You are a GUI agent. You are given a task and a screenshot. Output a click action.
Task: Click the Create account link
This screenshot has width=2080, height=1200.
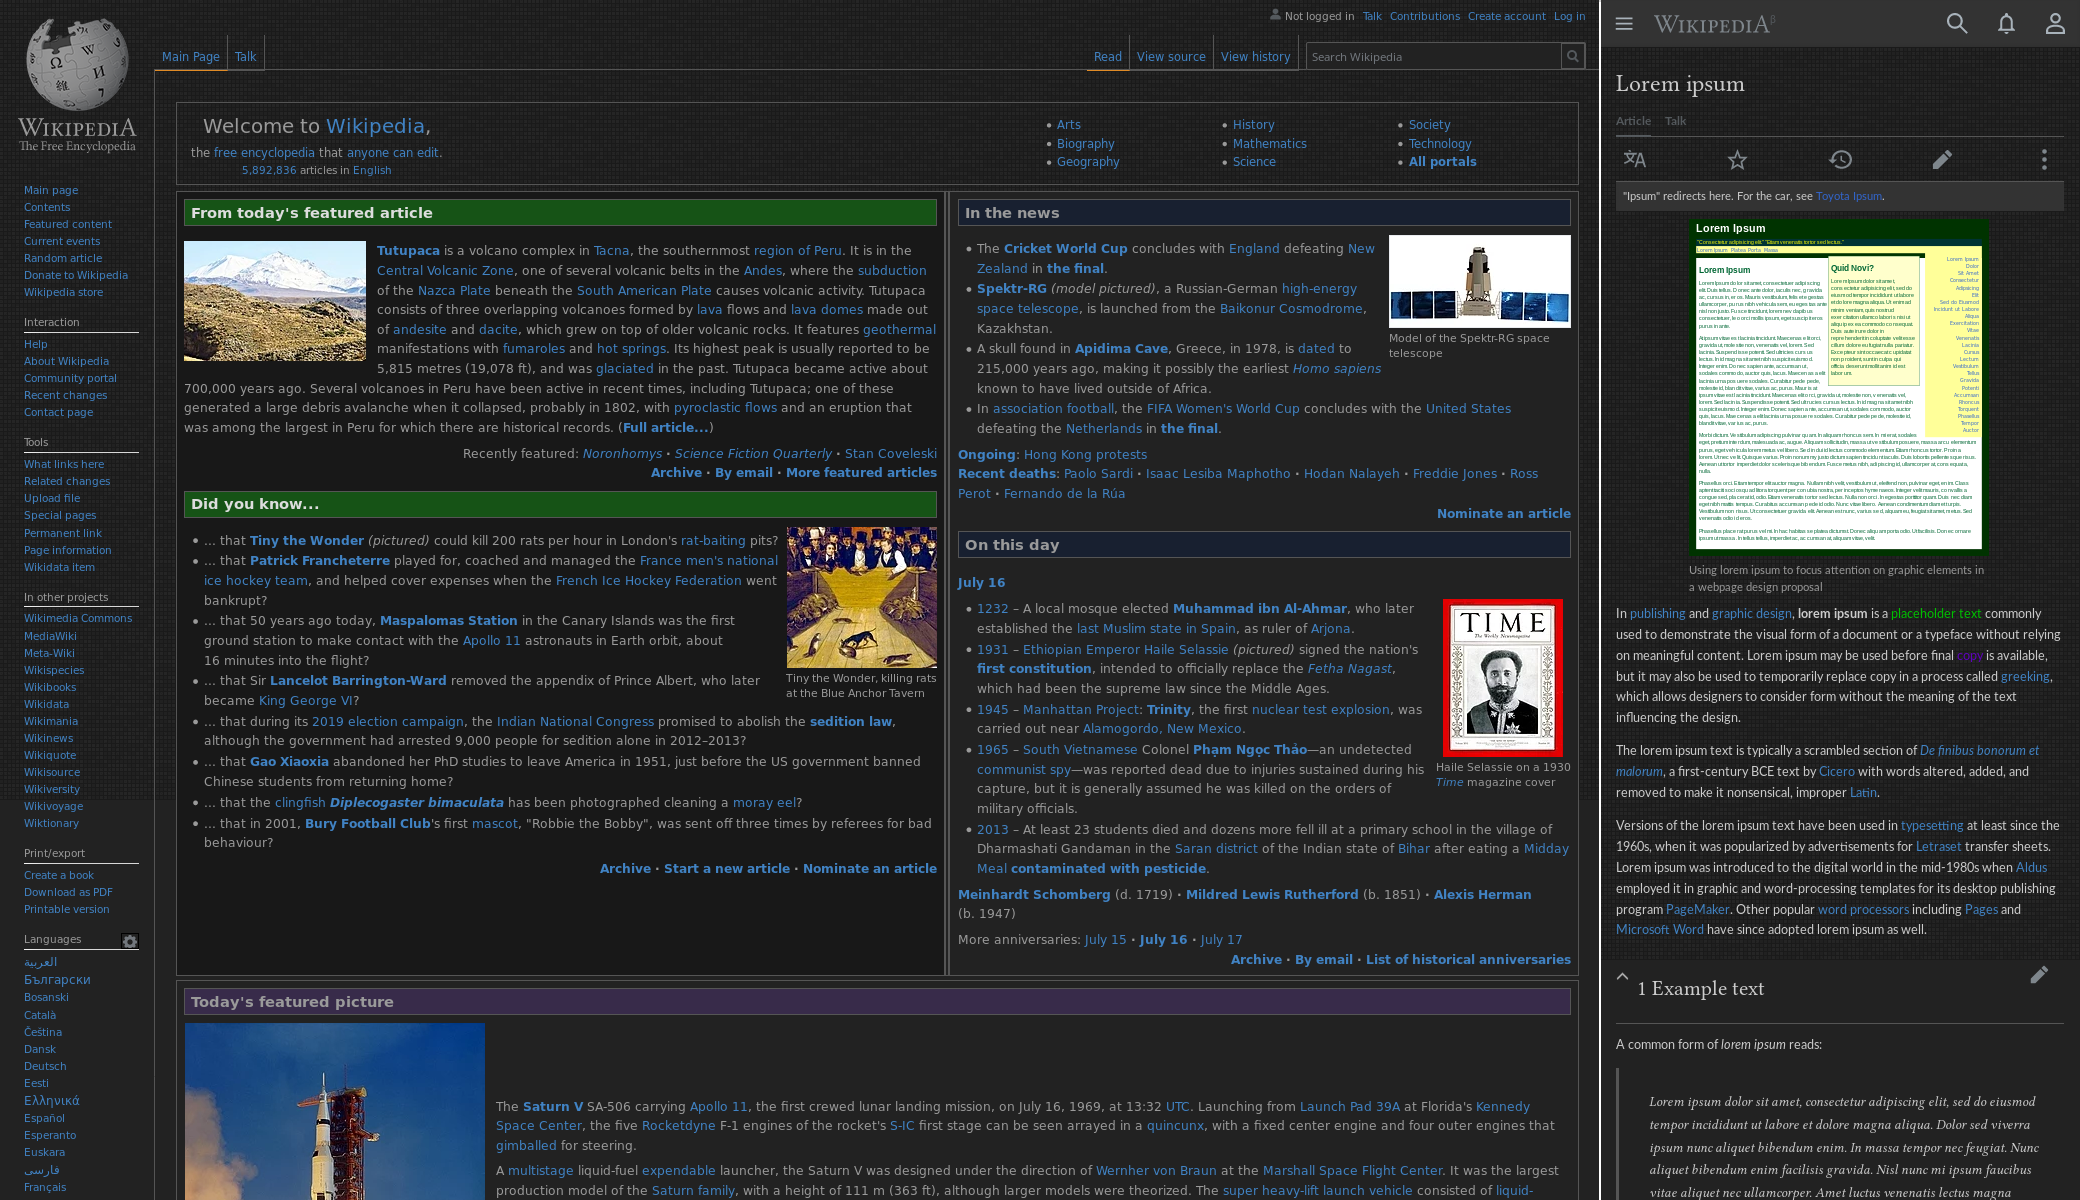pos(1506,16)
